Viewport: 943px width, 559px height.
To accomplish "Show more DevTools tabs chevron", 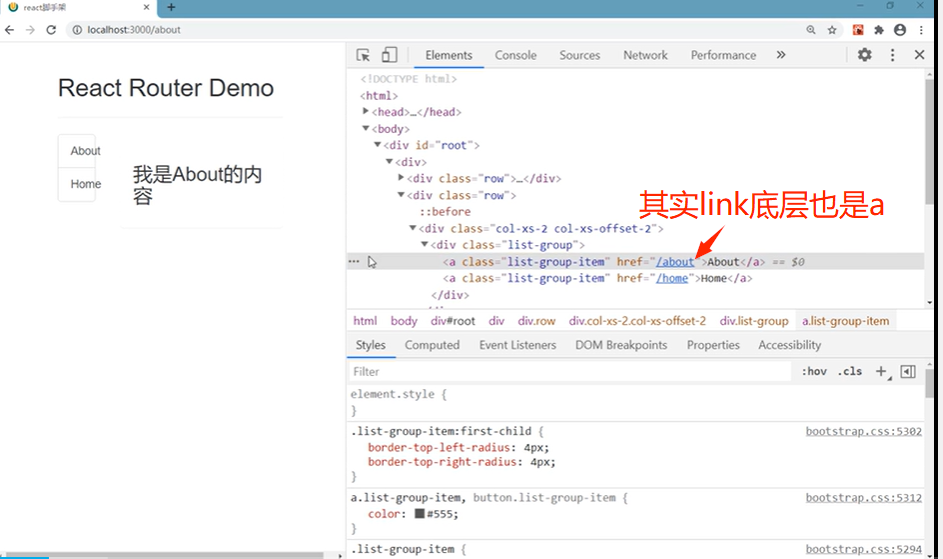I will [781, 55].
